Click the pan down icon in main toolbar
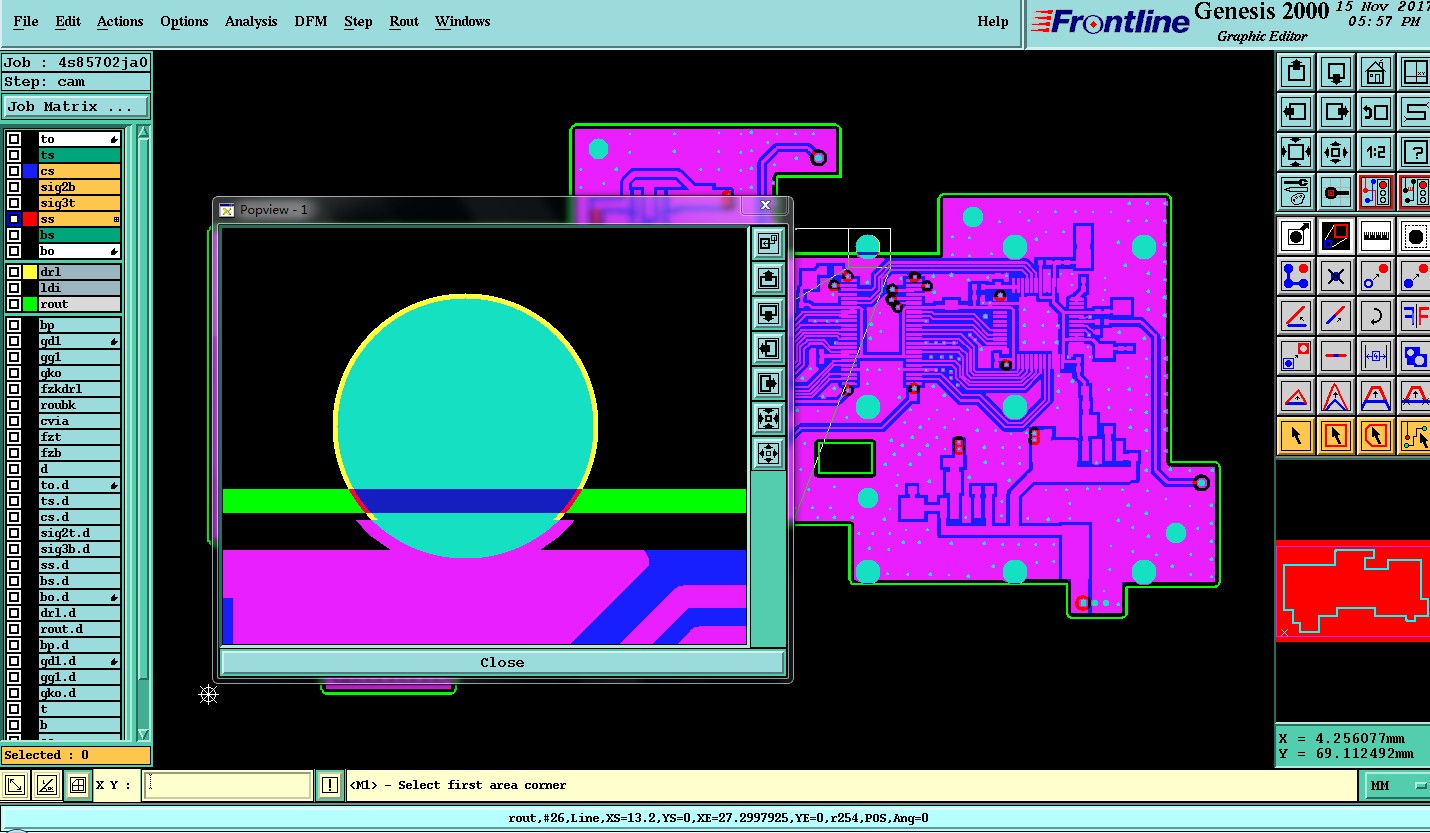Screen dimensions: 1430x833 [1336, 72]
